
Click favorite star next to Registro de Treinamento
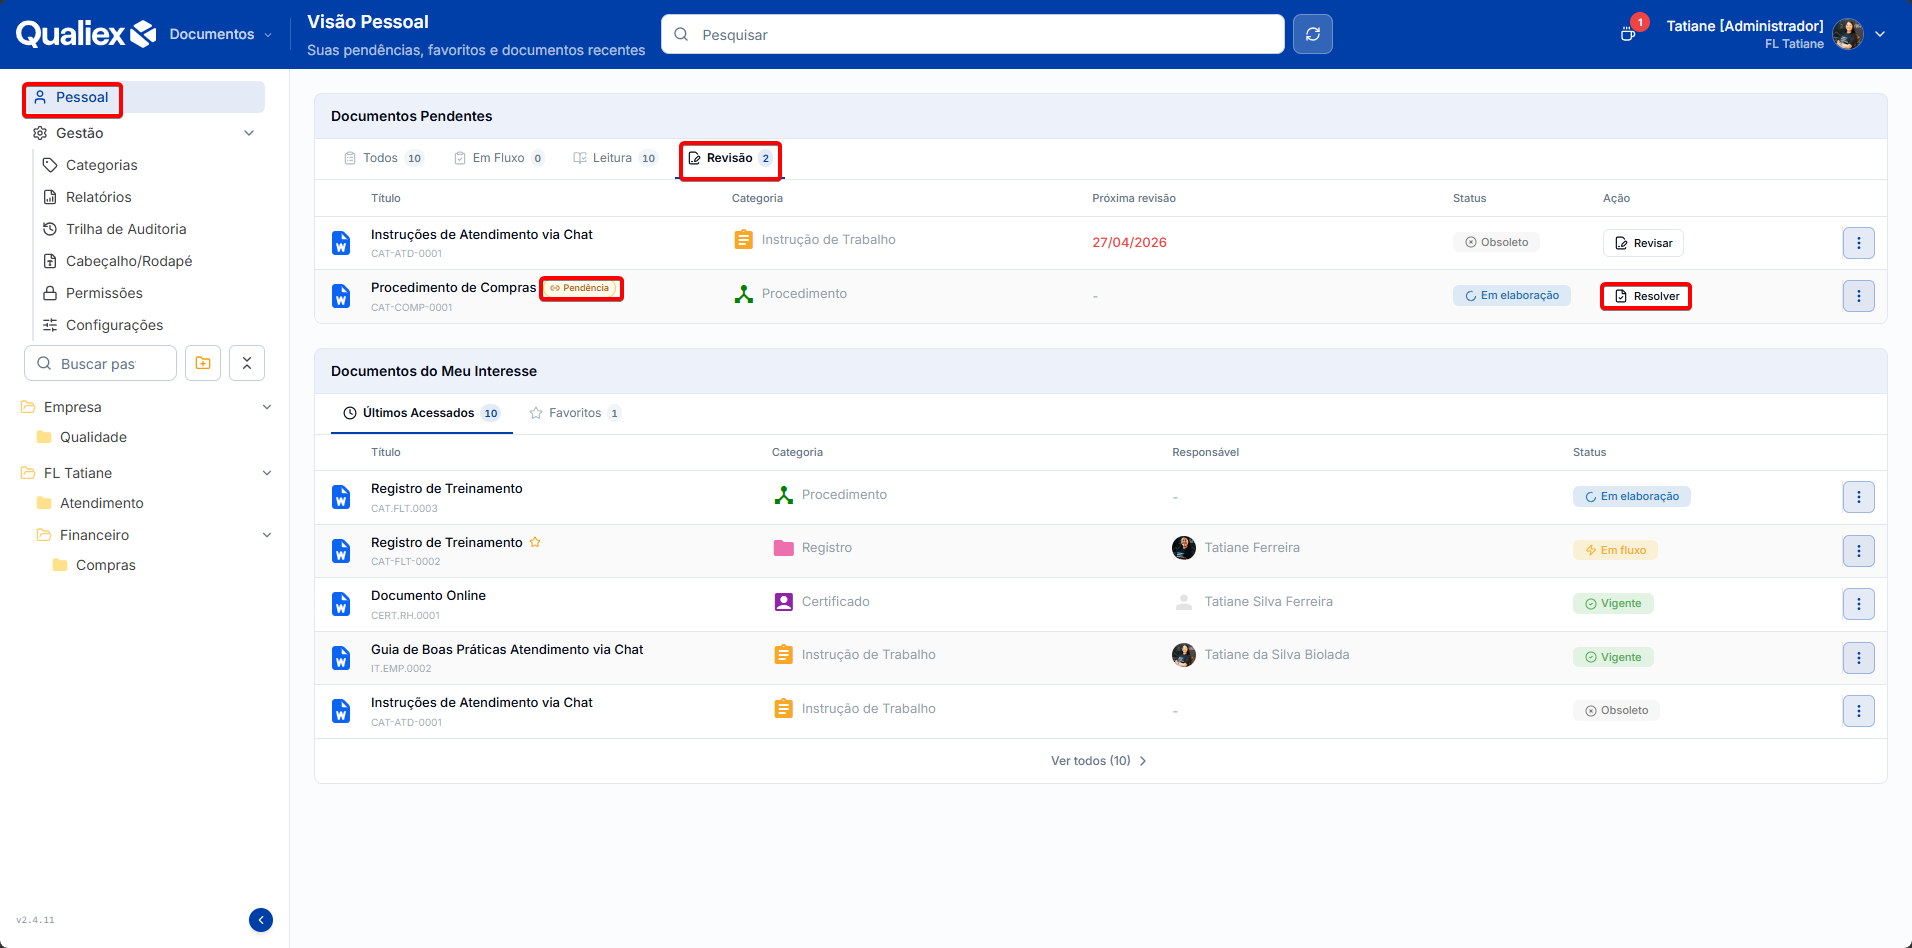click(x=535, y=542)
